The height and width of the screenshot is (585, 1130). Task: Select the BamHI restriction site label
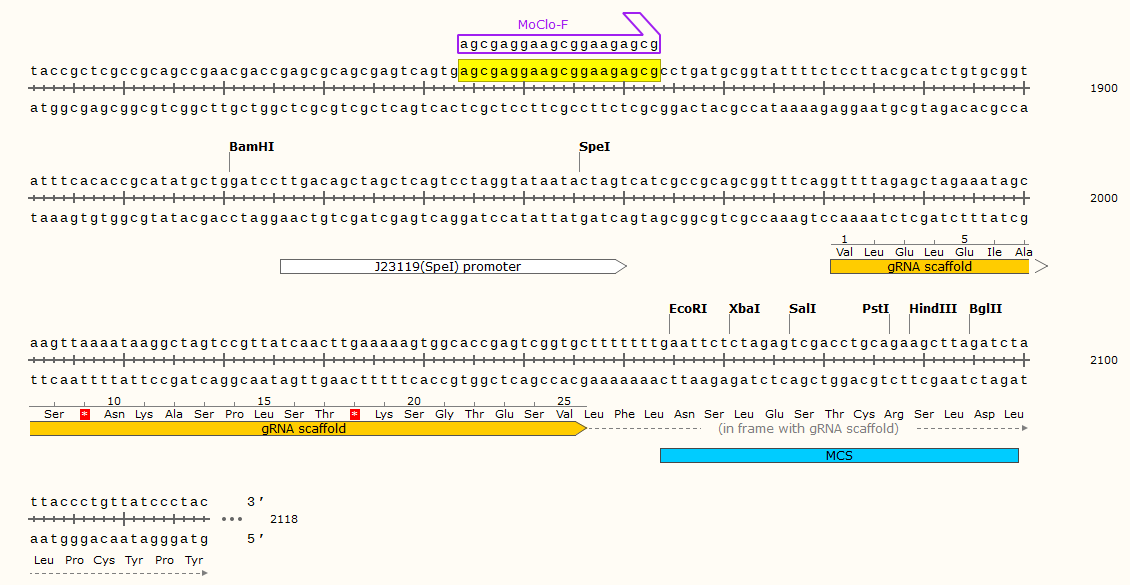tap(251, 147)
